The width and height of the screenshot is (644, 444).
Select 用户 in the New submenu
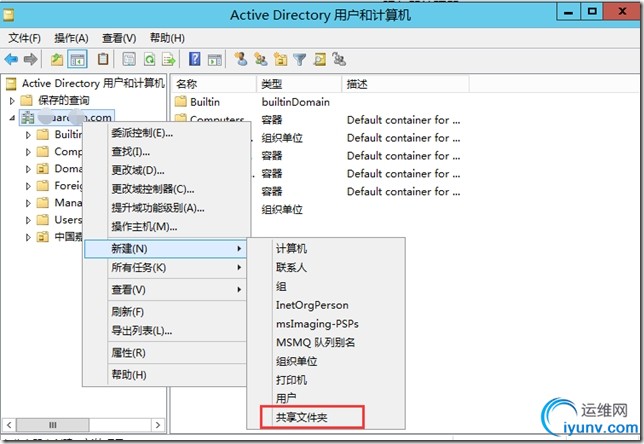tap(327, 398)
